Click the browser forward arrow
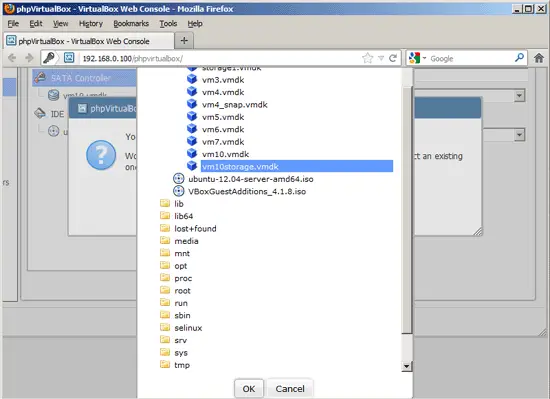The image size is (550, 399). [x=29, y=58]
